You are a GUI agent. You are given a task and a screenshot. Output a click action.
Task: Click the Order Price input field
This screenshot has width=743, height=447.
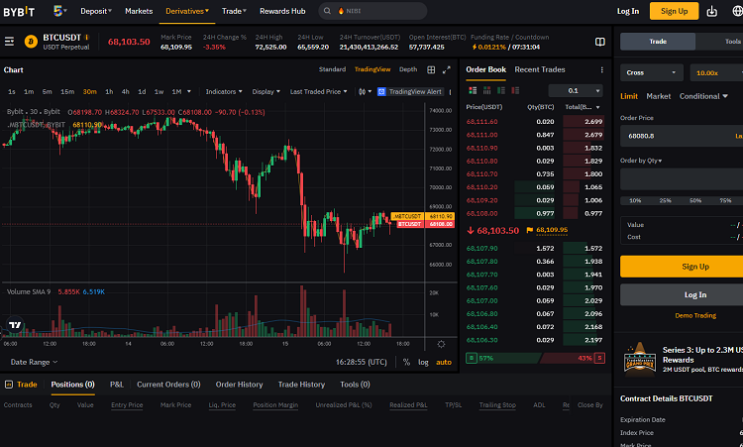tap(681, 136)
